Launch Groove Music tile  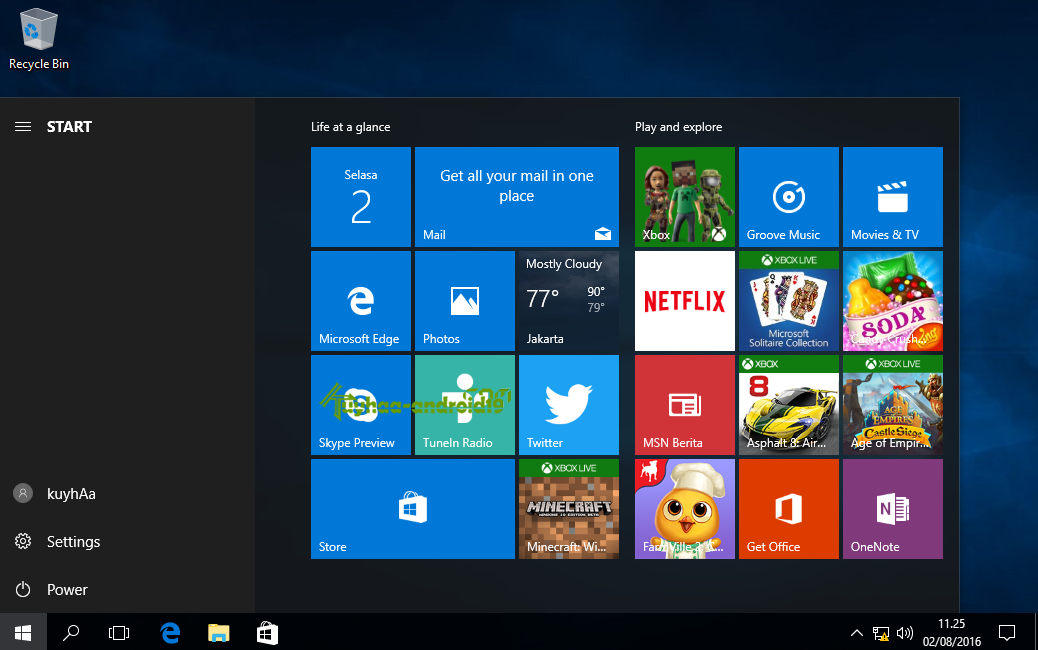[x=788, y=197]
